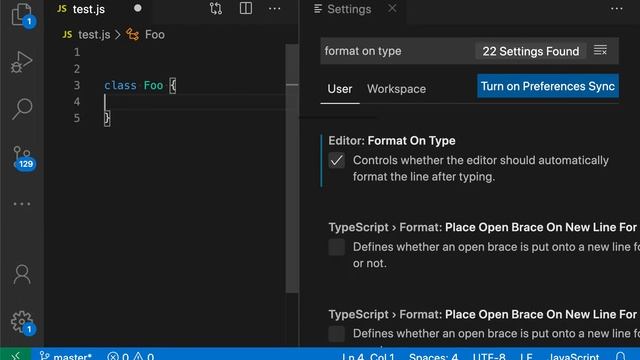Open the Explorer view in activity bar

22,15
